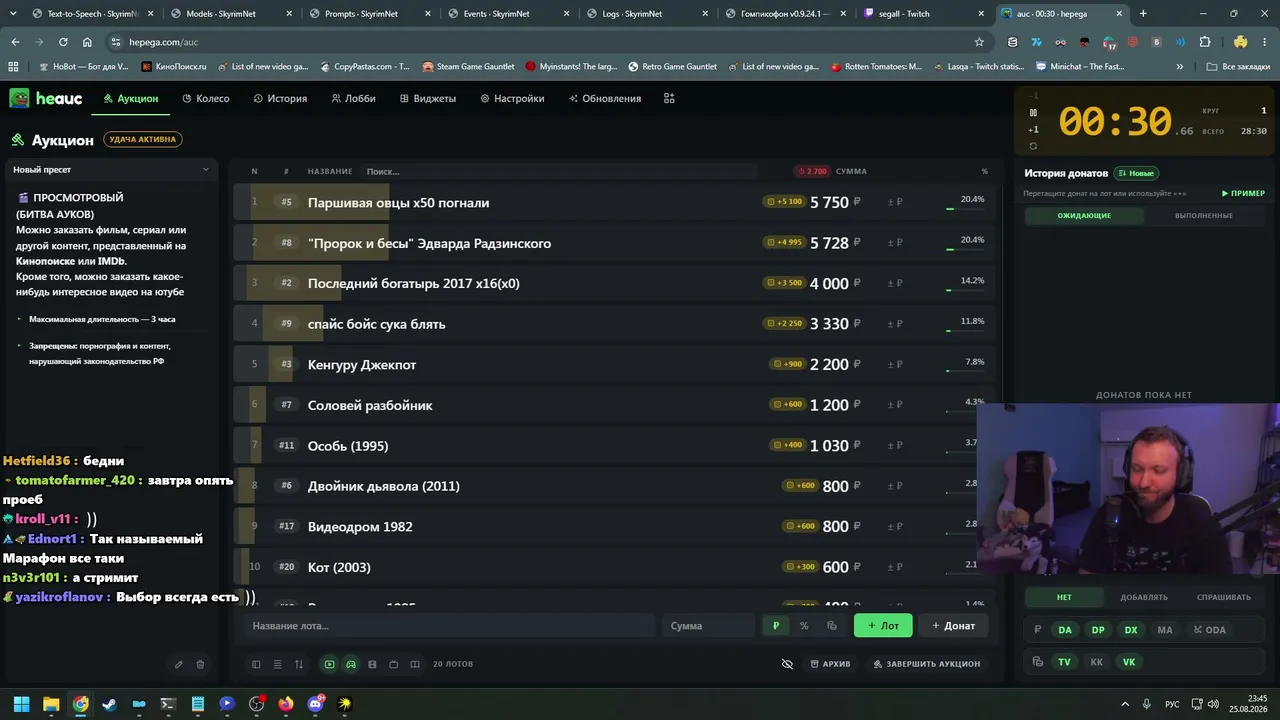The width and height of the screenshot is (1280, 720).
Task: Click the panel layout icon in bottom toolbar
Action: point(256,664)
